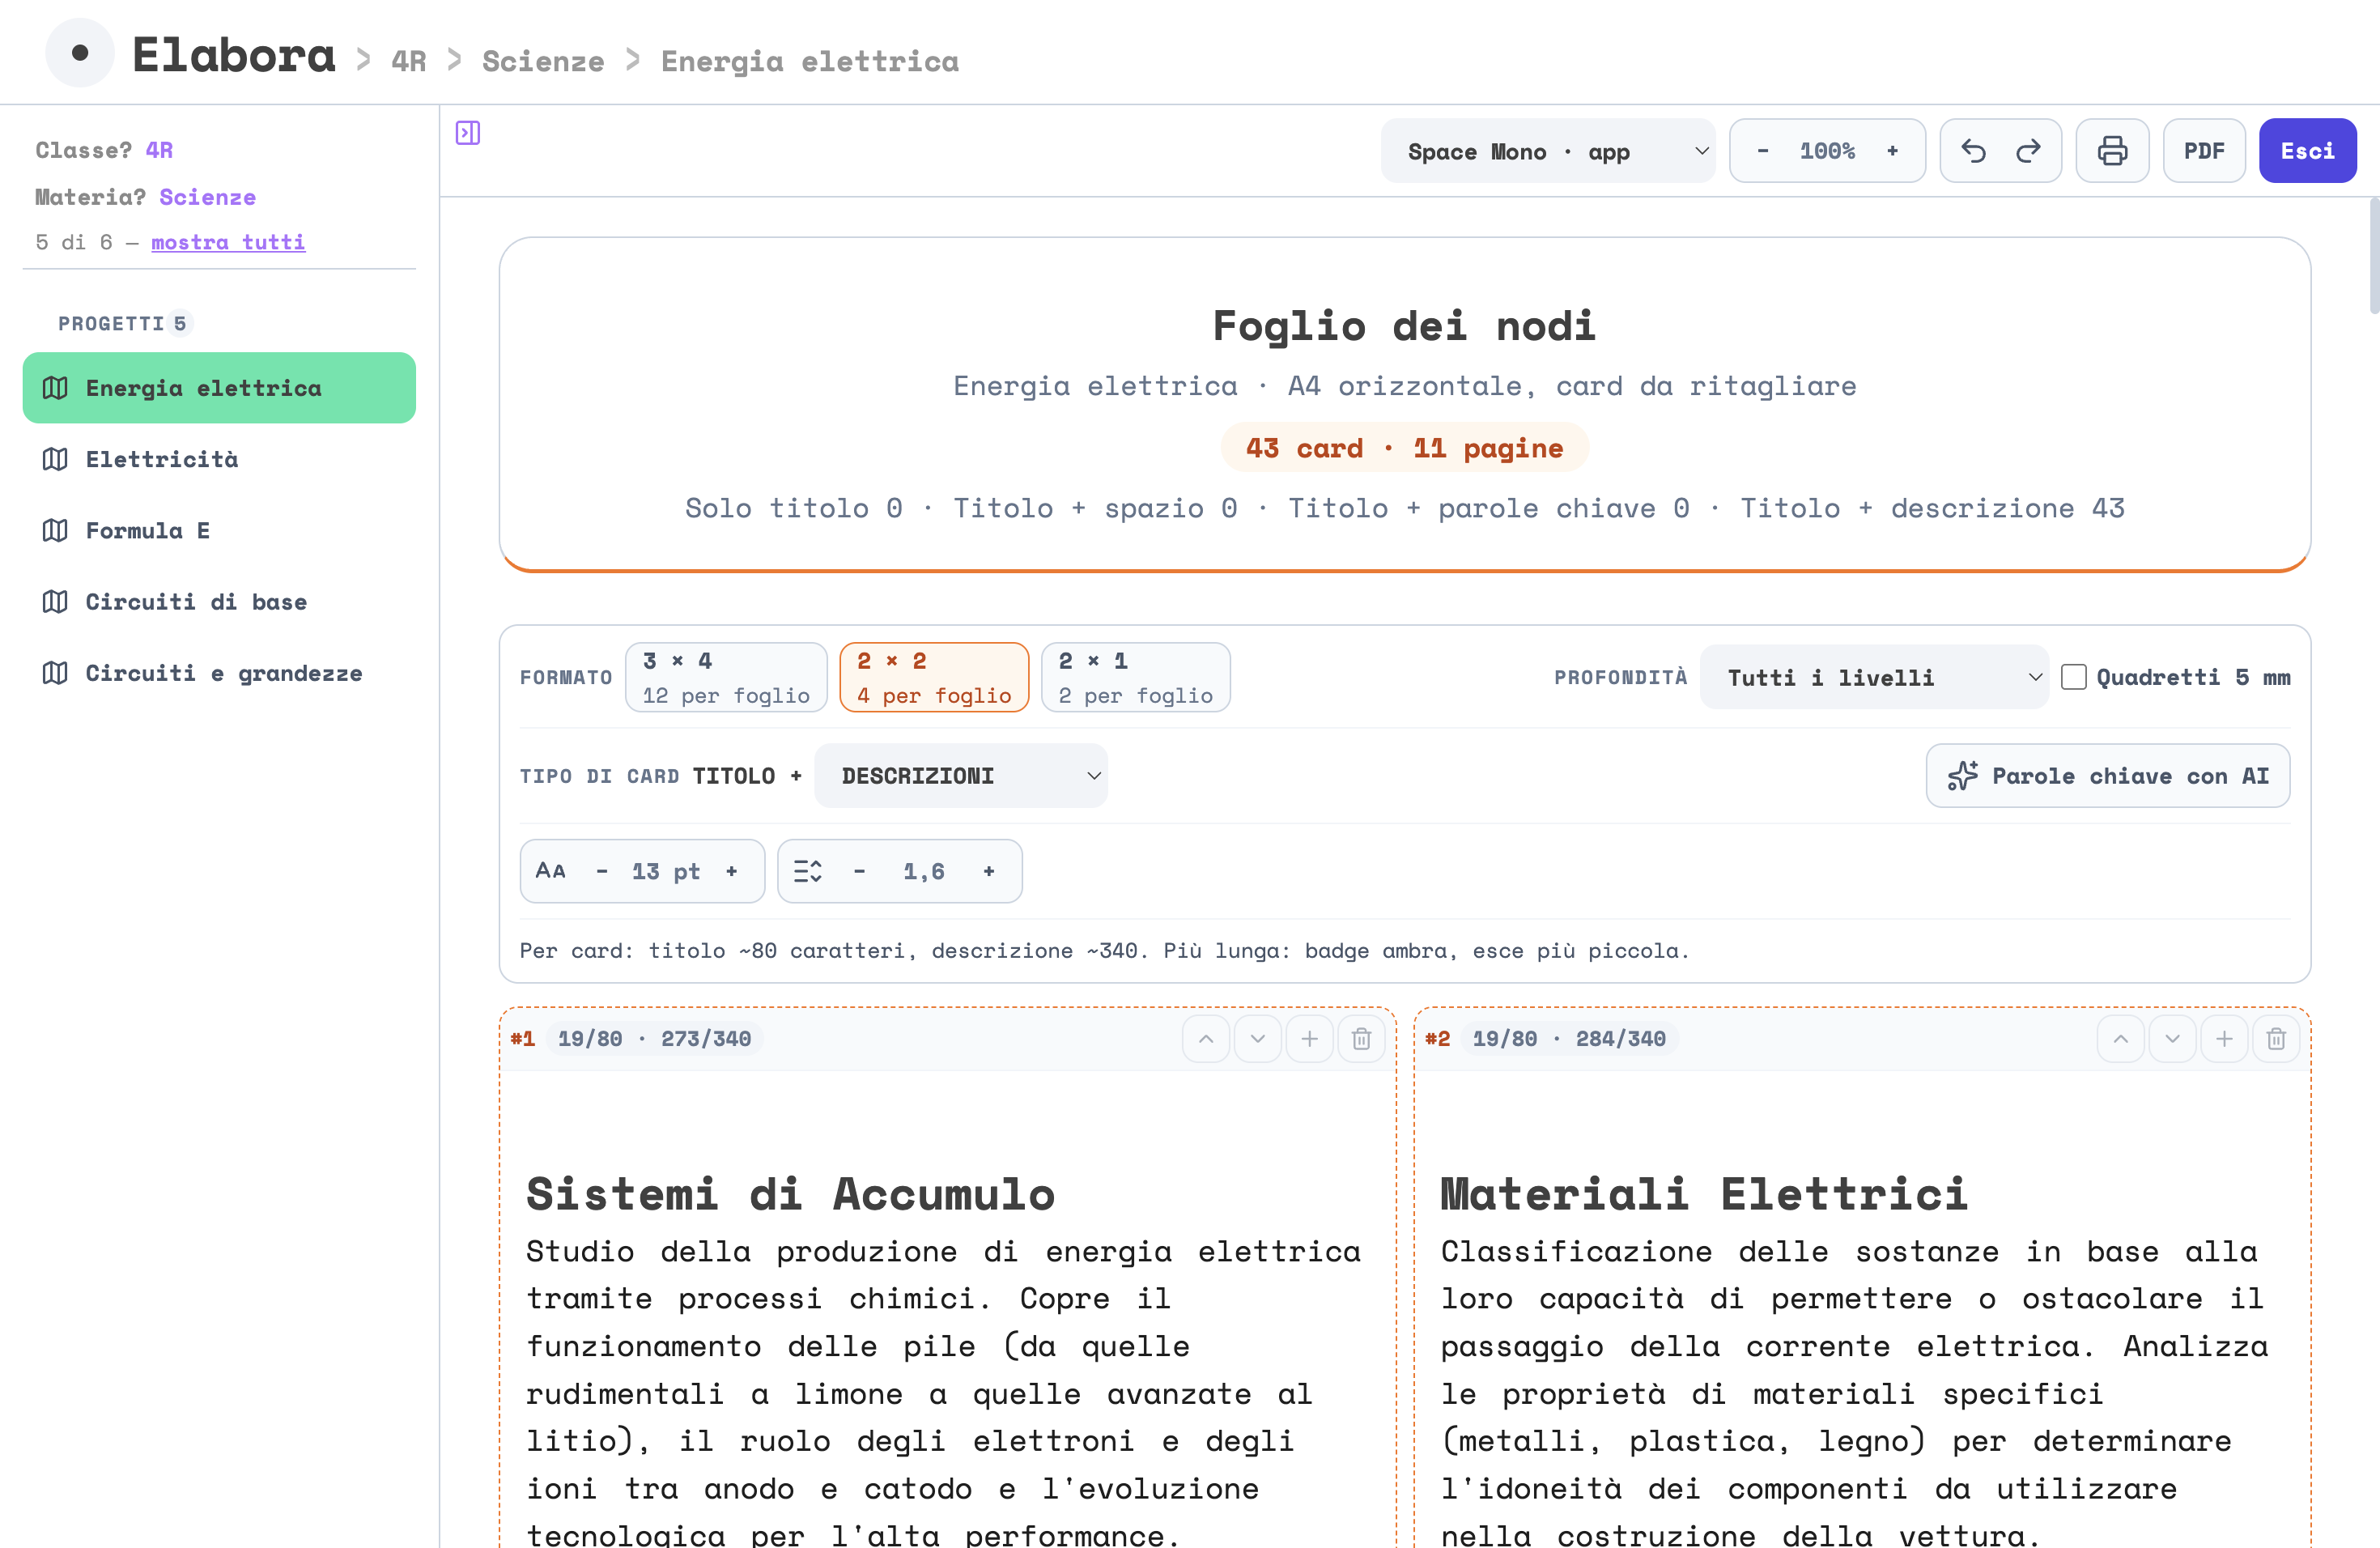Viewport: 2380px width, 1548px height.
Task: Open Circuiti di base project
Action: pyautogui.click(x=219, y=602)
